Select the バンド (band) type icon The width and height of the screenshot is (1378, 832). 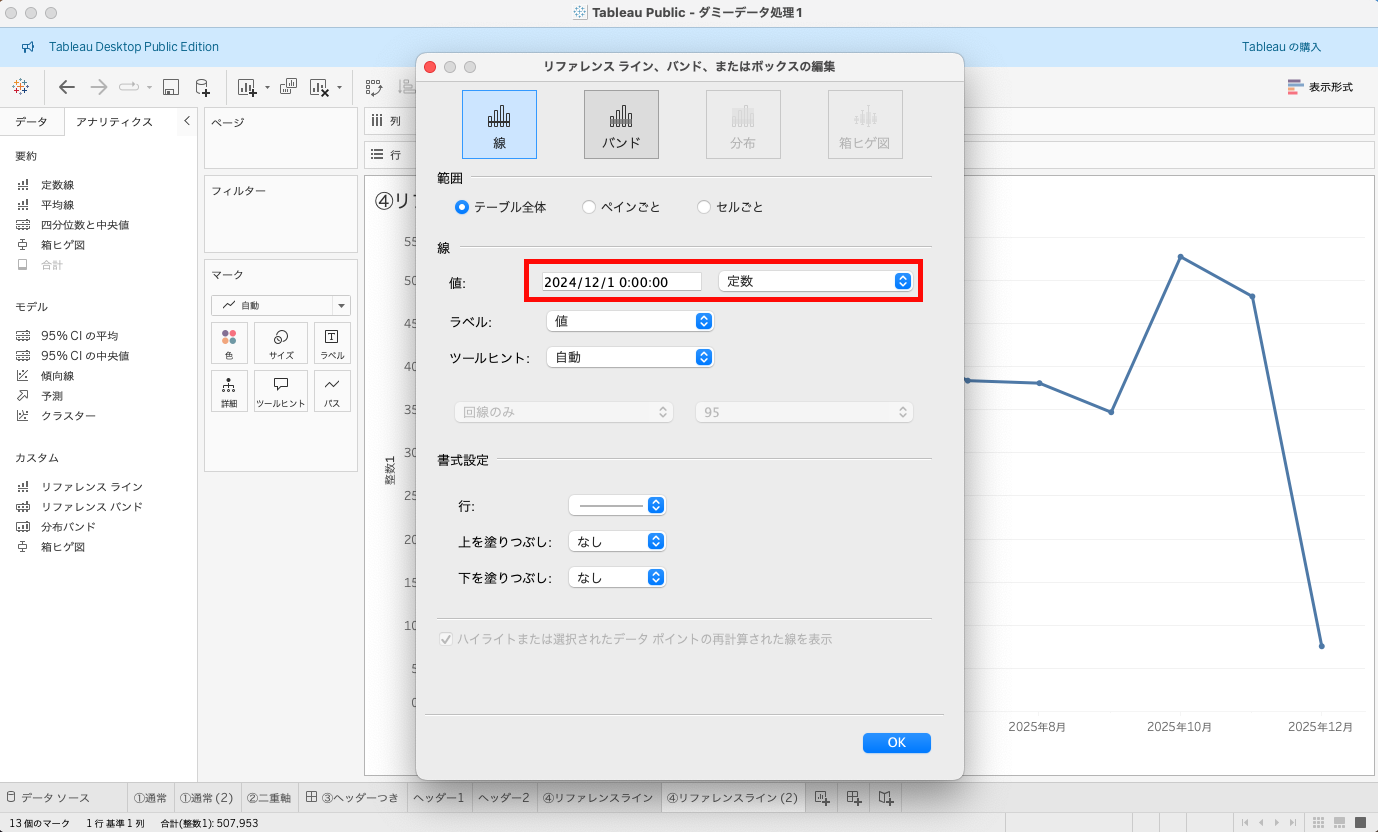point(621,125)
